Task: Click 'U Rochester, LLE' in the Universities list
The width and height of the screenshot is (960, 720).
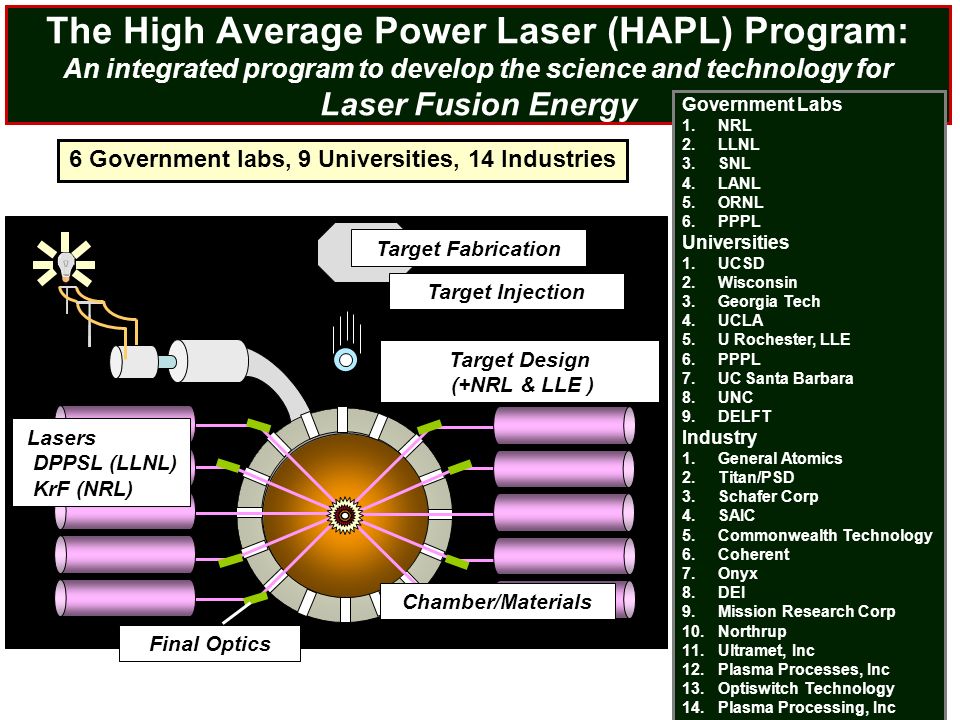Action: pos(784,339)
